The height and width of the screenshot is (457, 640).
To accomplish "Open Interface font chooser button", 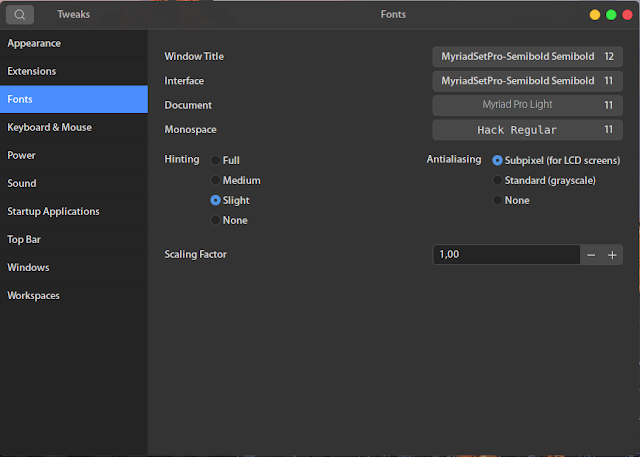I will coord(527,81).
